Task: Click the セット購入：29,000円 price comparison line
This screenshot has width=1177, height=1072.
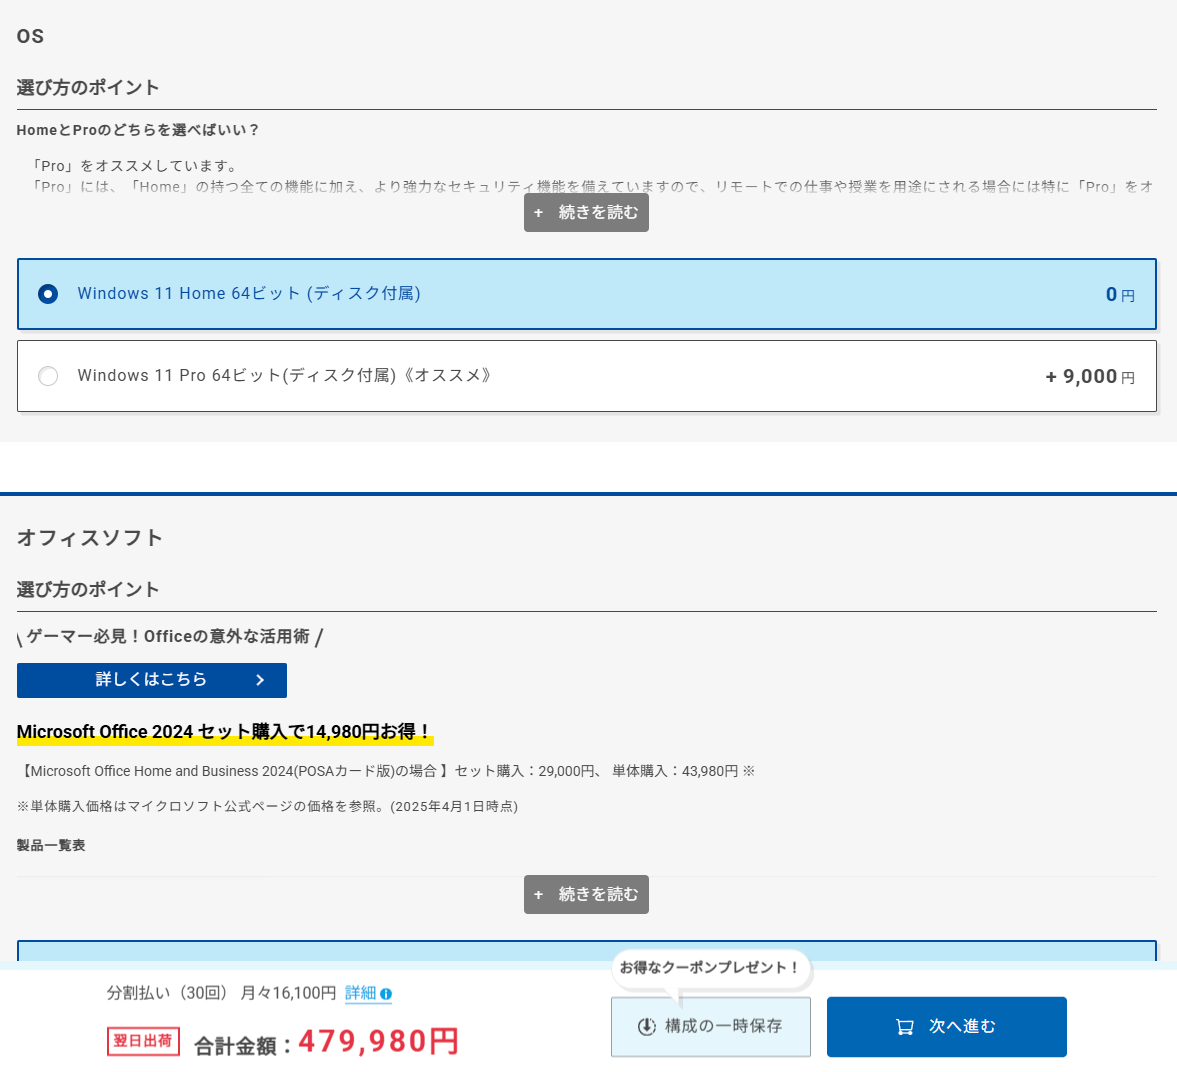Action: (386, 771)
